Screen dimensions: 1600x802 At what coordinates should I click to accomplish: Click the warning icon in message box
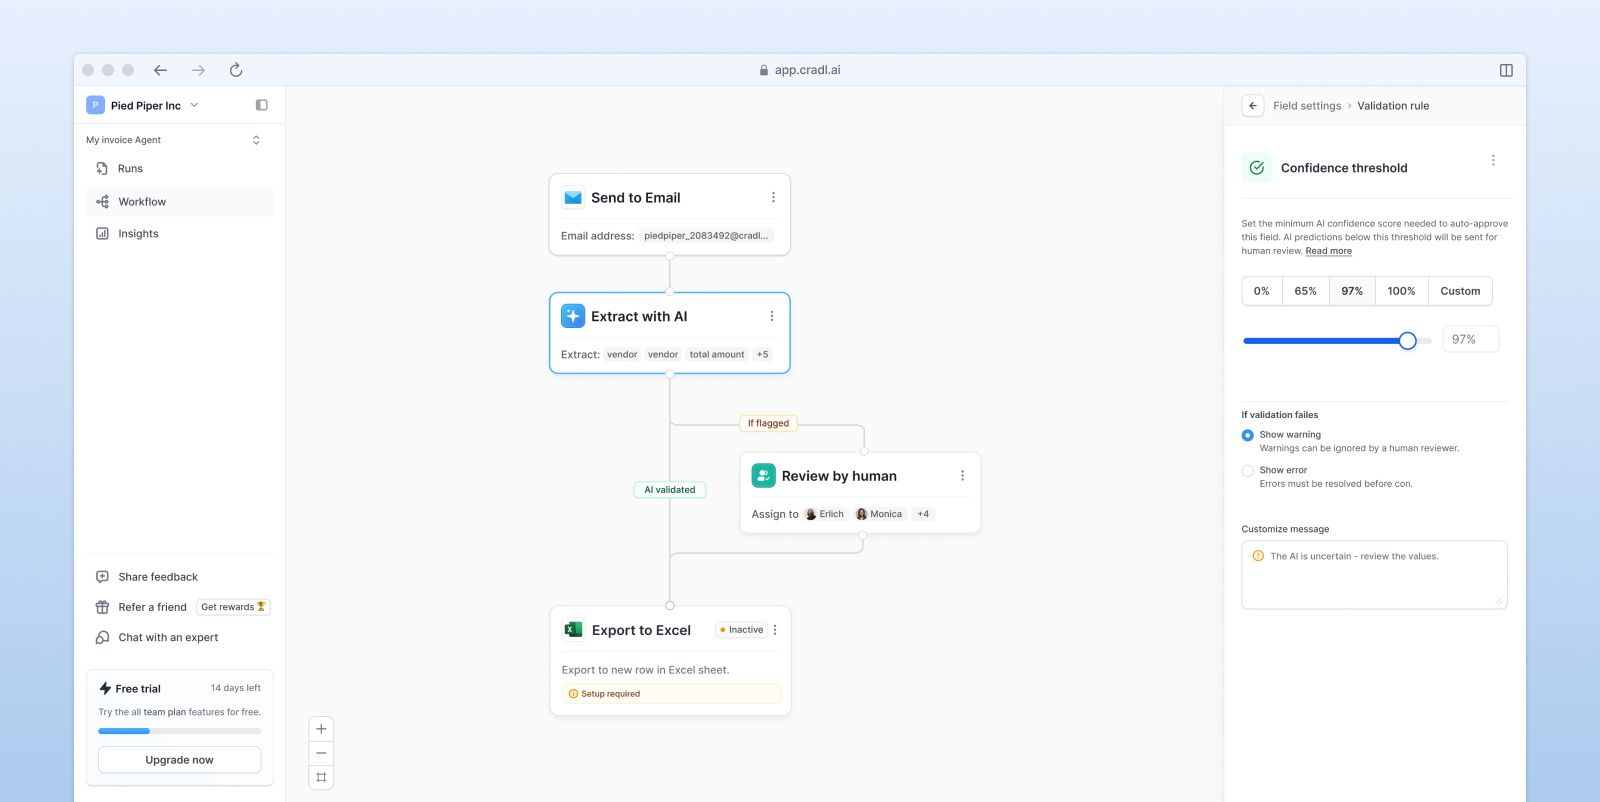pos(1258,556)
